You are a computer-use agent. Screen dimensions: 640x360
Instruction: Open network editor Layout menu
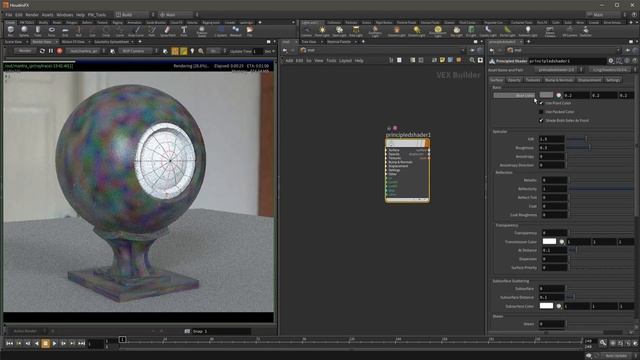[345, 60]
